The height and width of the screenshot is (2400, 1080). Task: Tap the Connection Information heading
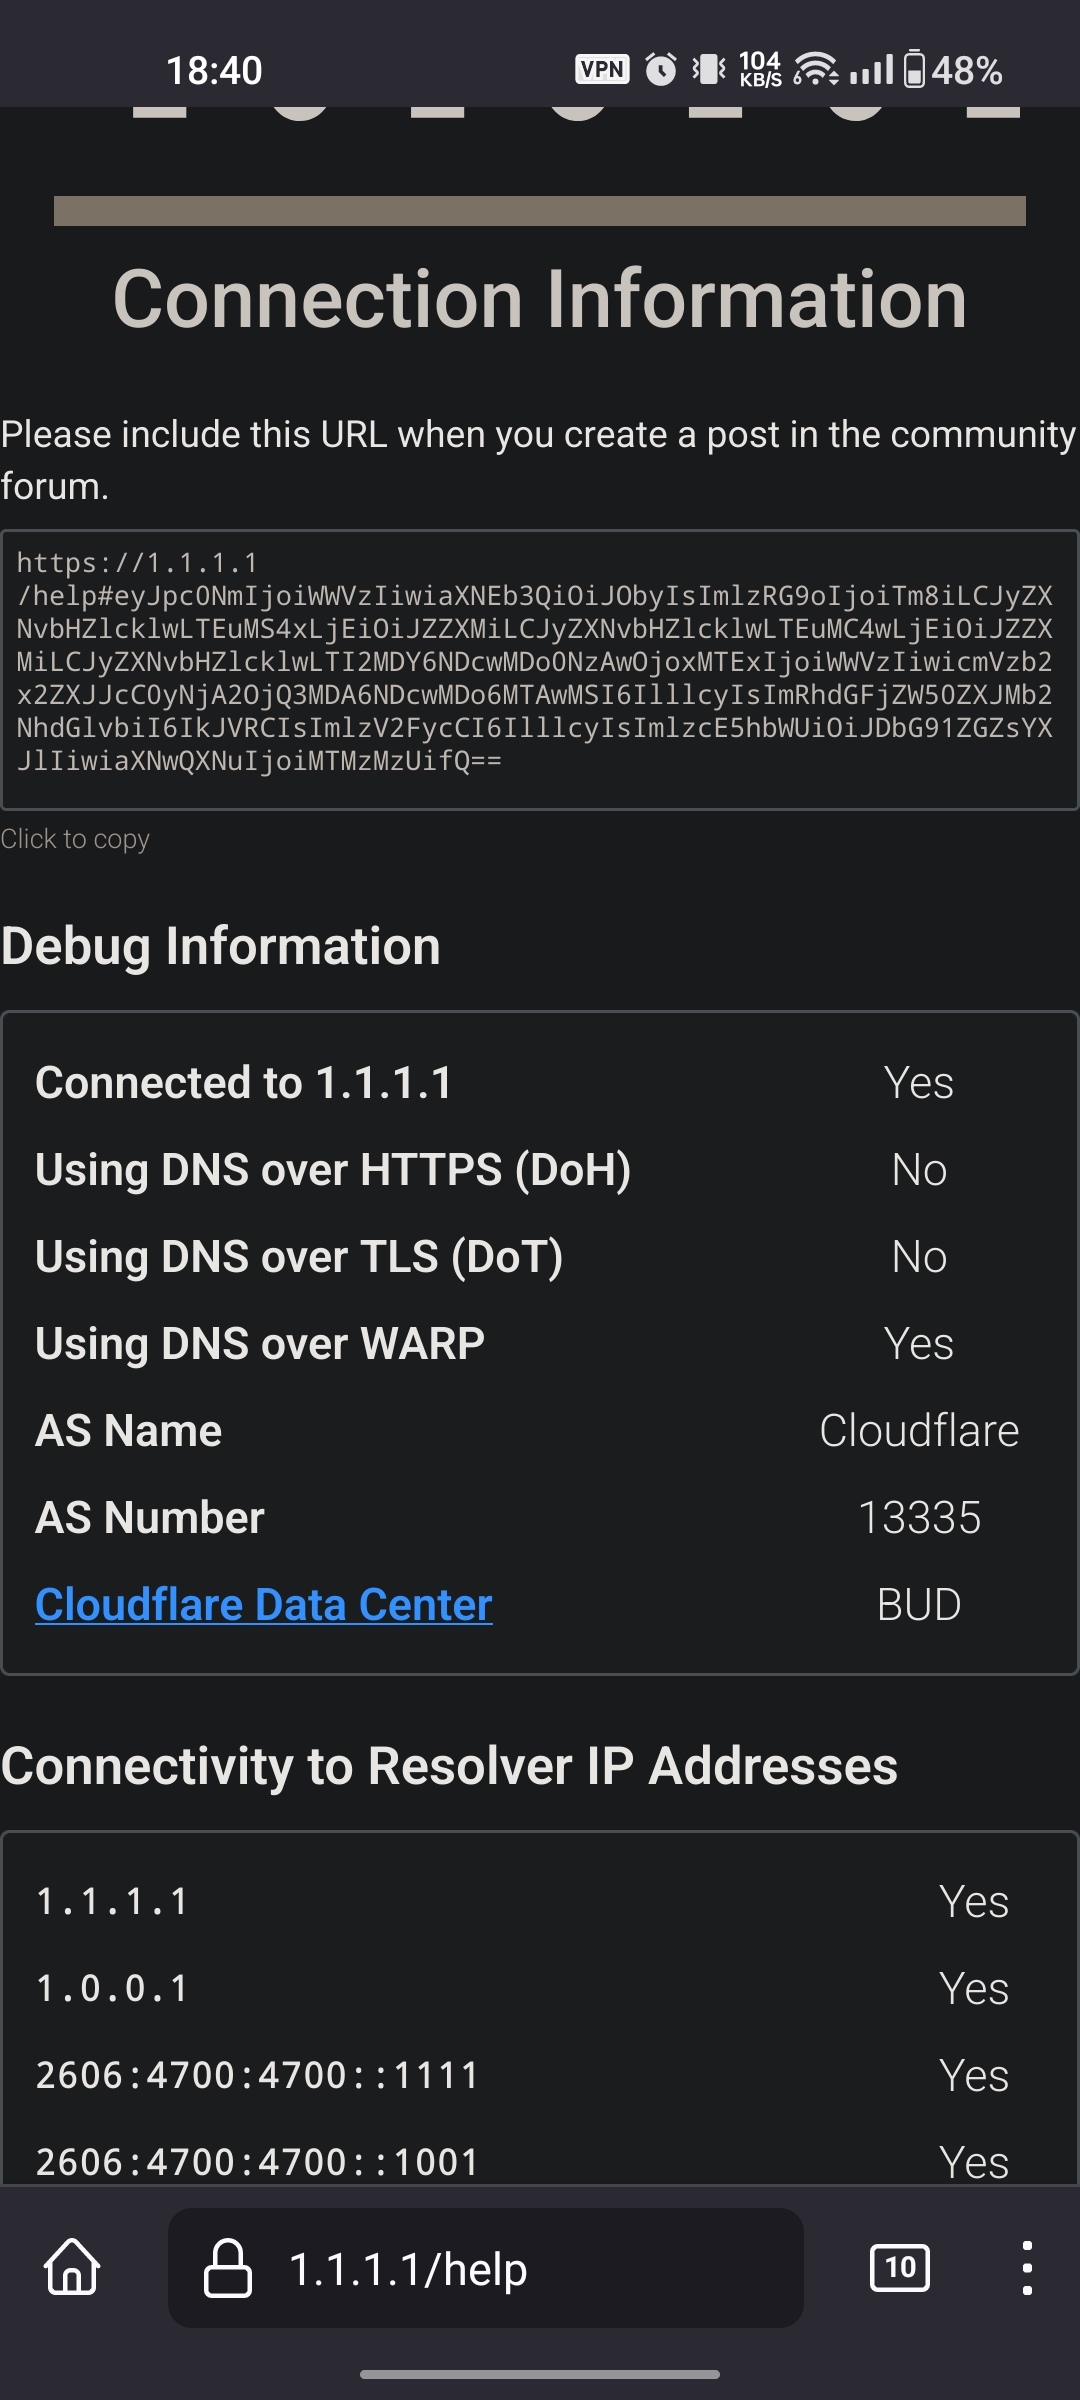pyautogui.click(x=540, y=299)
